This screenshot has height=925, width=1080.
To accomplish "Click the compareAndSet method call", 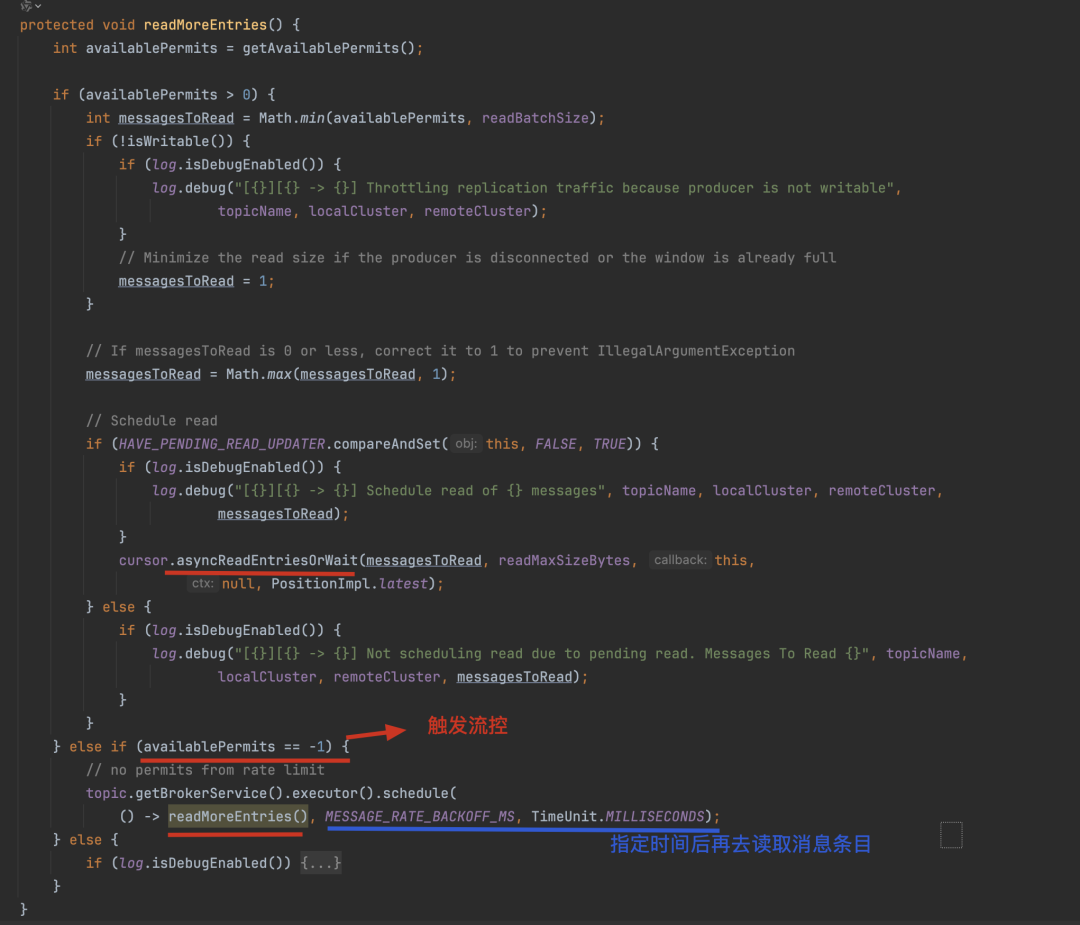I will pyautogui.click(x=387, y=444).
